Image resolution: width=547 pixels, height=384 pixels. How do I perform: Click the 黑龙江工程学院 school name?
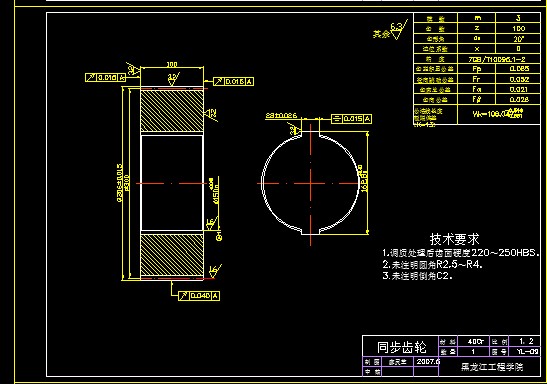(x=492, y=367)
